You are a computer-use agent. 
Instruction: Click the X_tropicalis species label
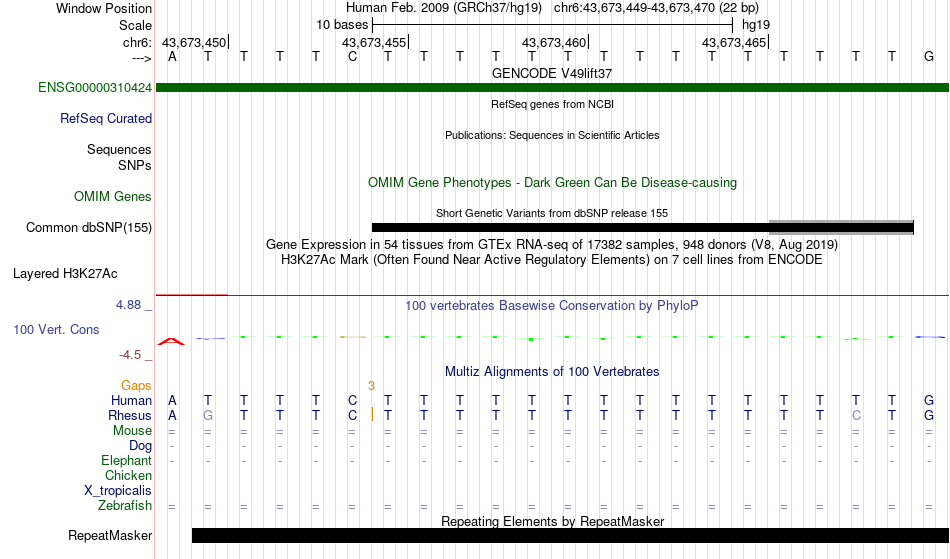click(118, 491)
